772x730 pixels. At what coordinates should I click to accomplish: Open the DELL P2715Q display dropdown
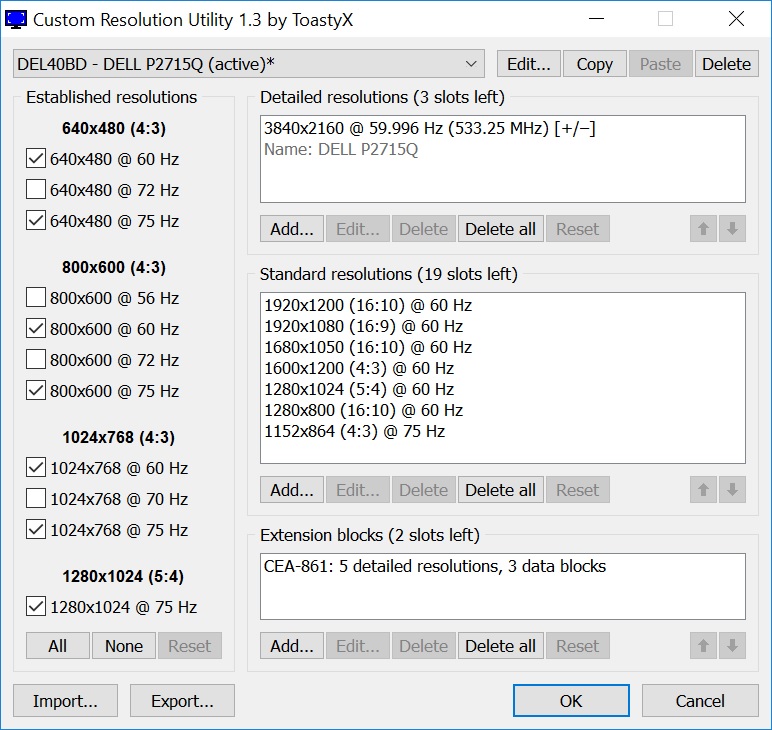pos(248,64)
